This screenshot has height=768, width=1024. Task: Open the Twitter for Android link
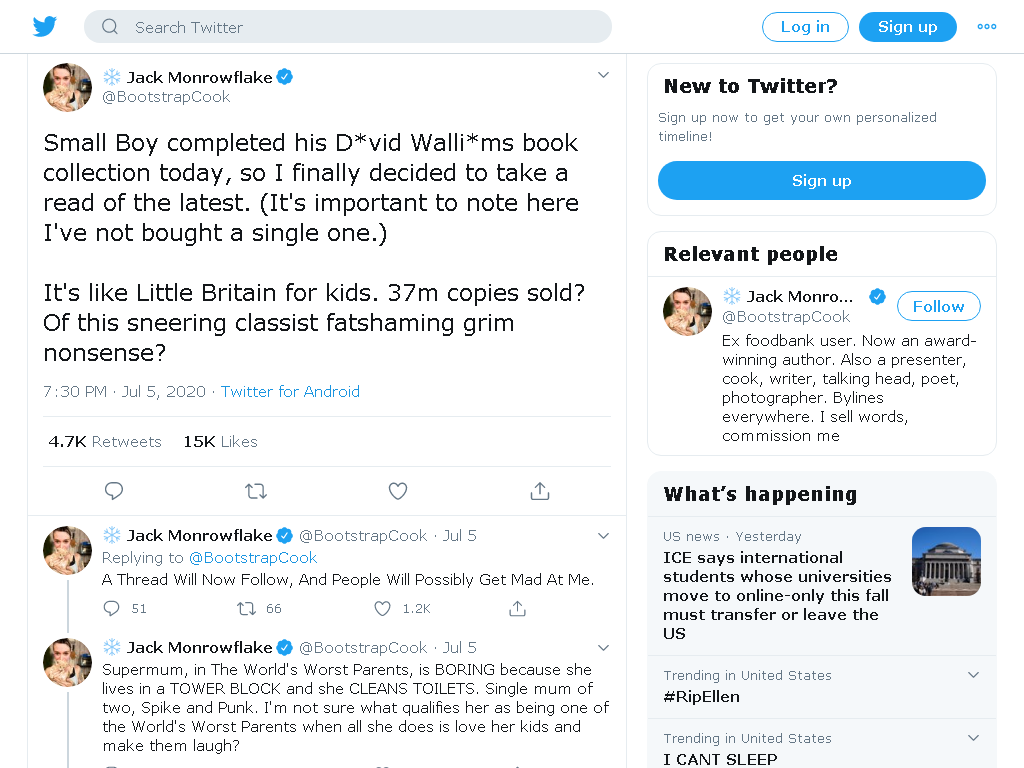click(290, 391)
